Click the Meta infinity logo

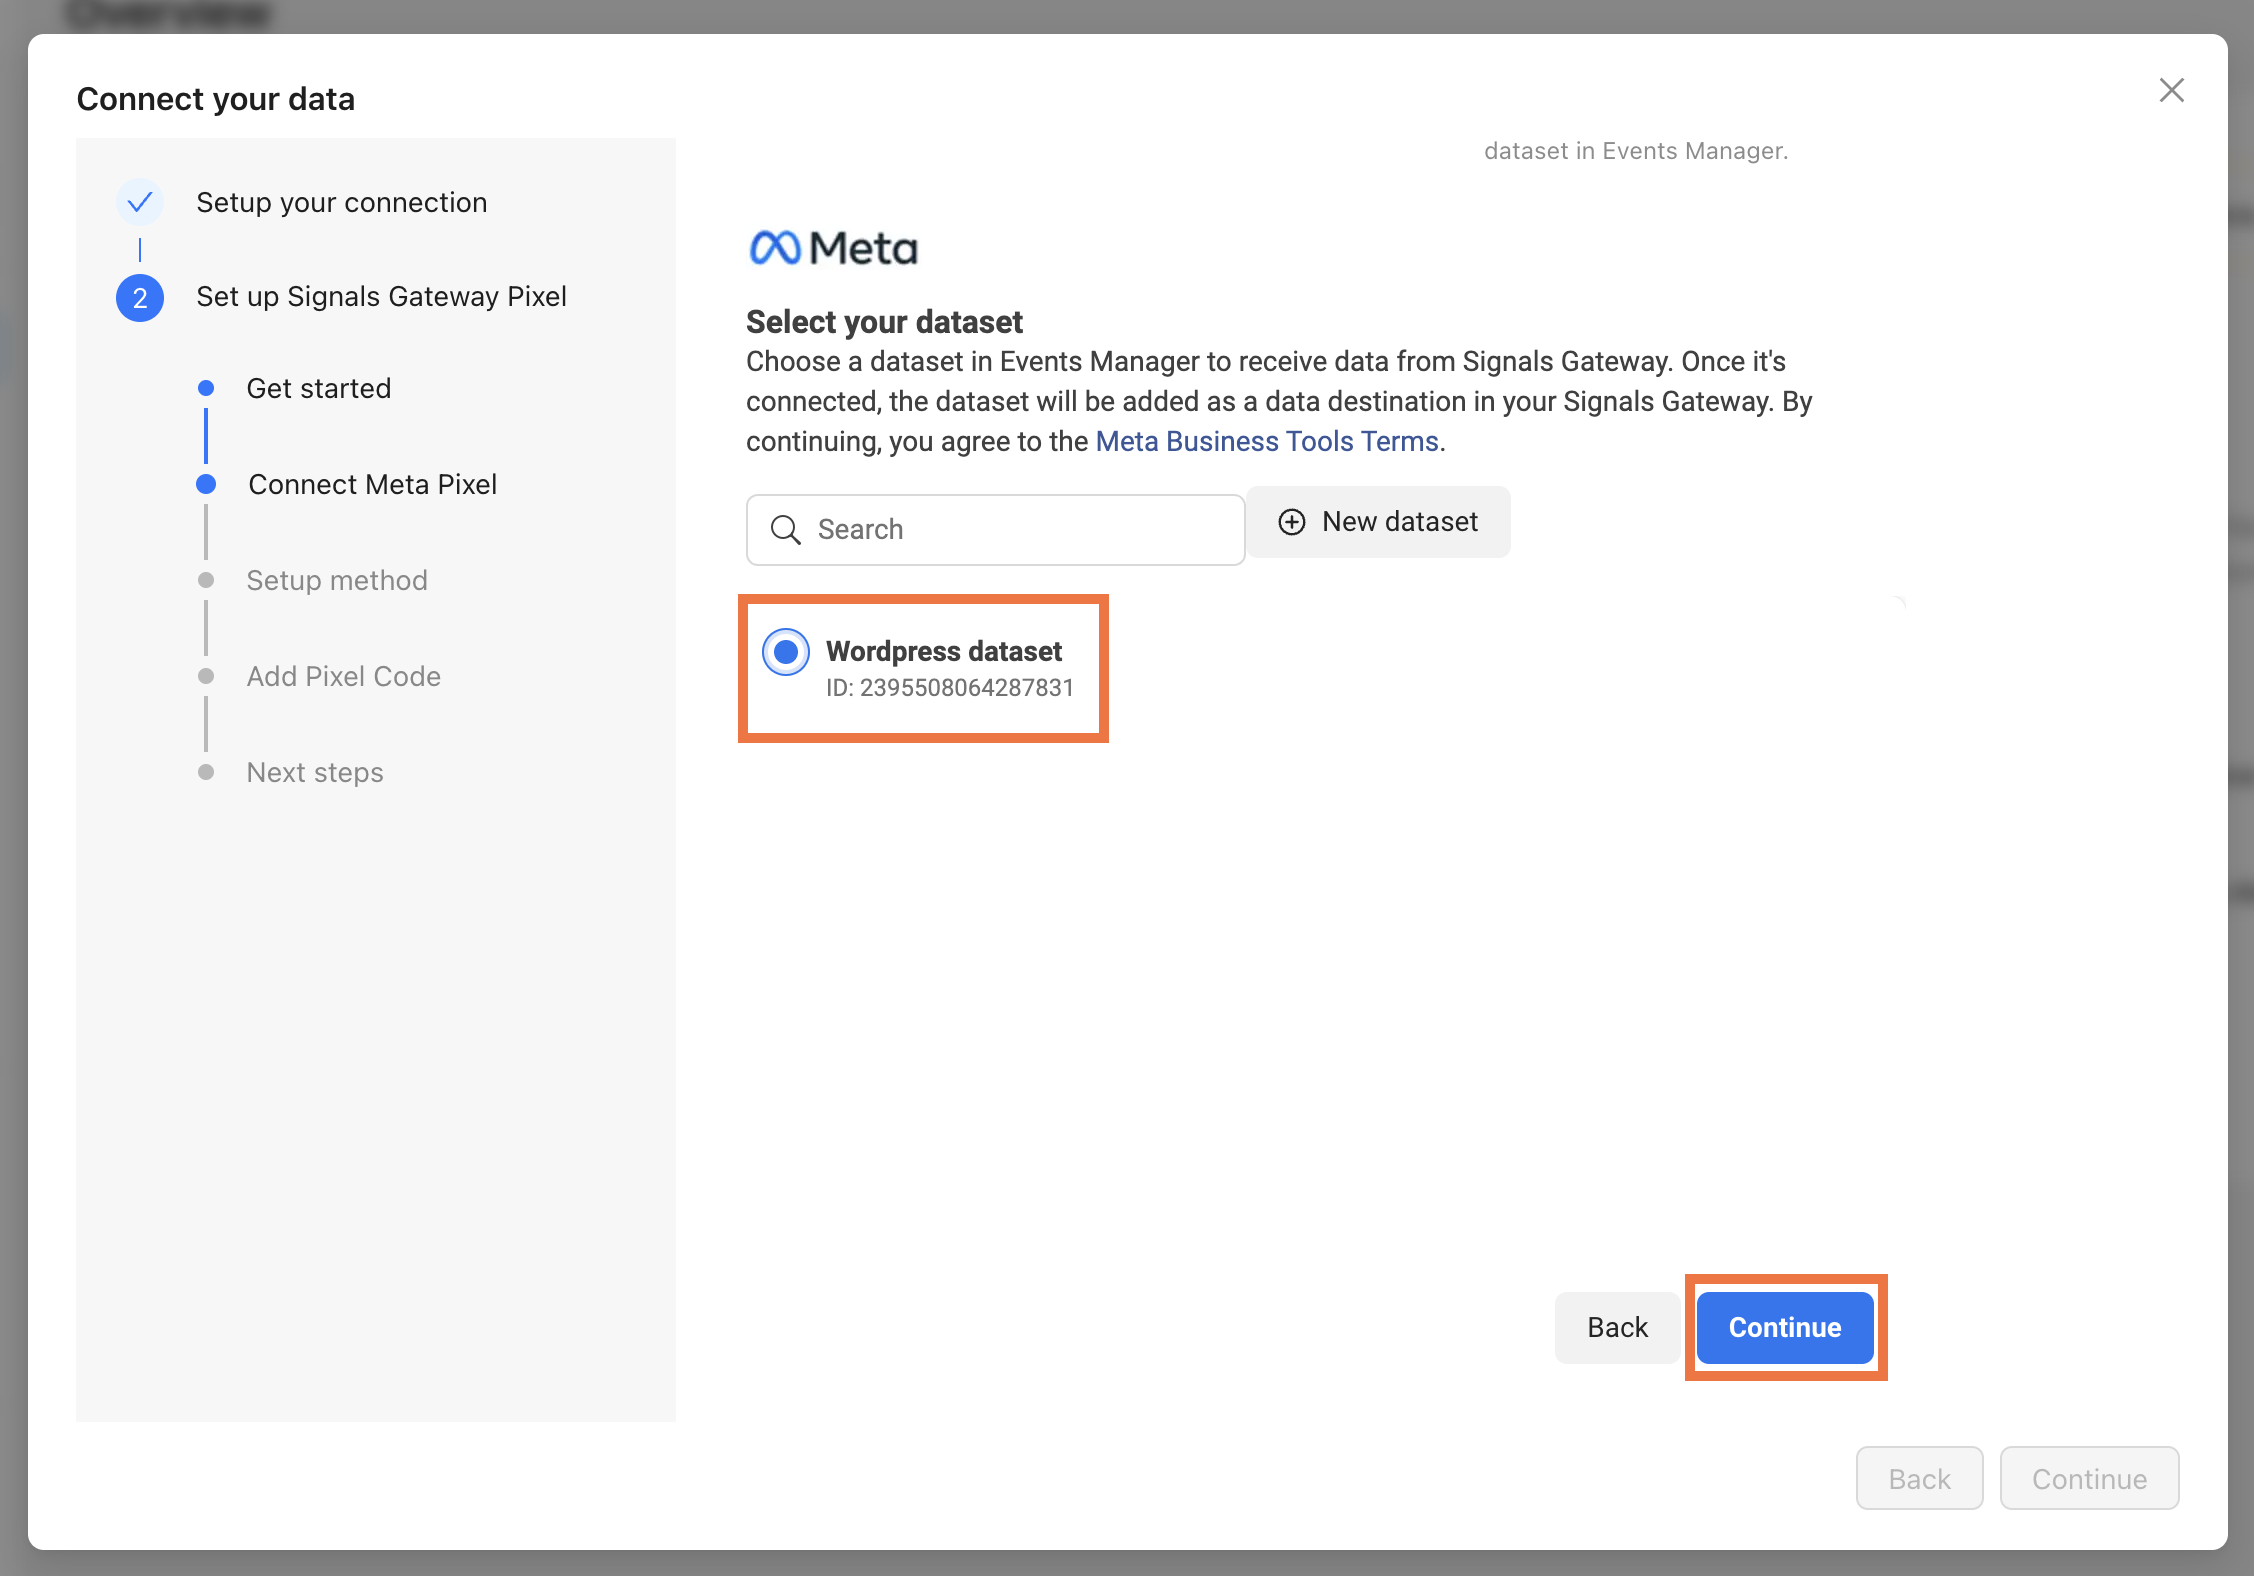(775, 248)
